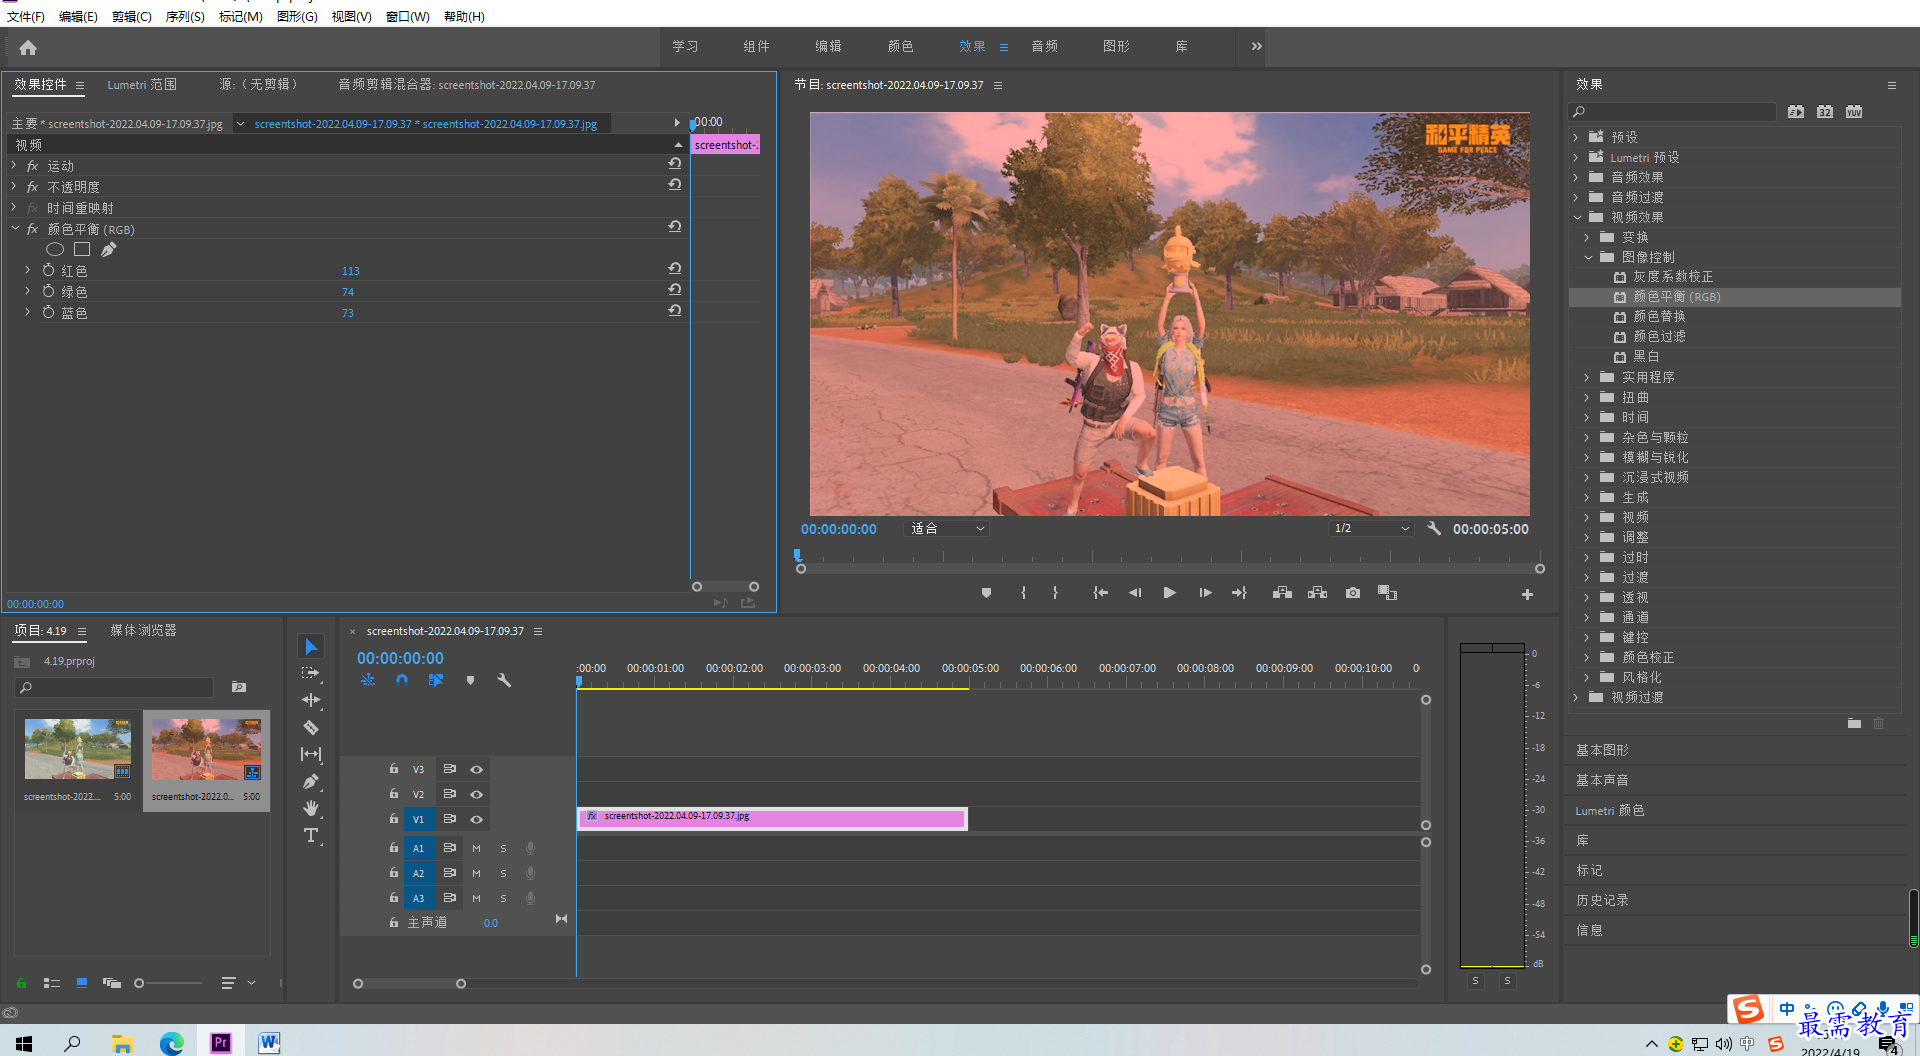Image resolution: width=1920 pixels, height=1056 pixels.
Task: Click the Home icon
Action: point(28,47)
